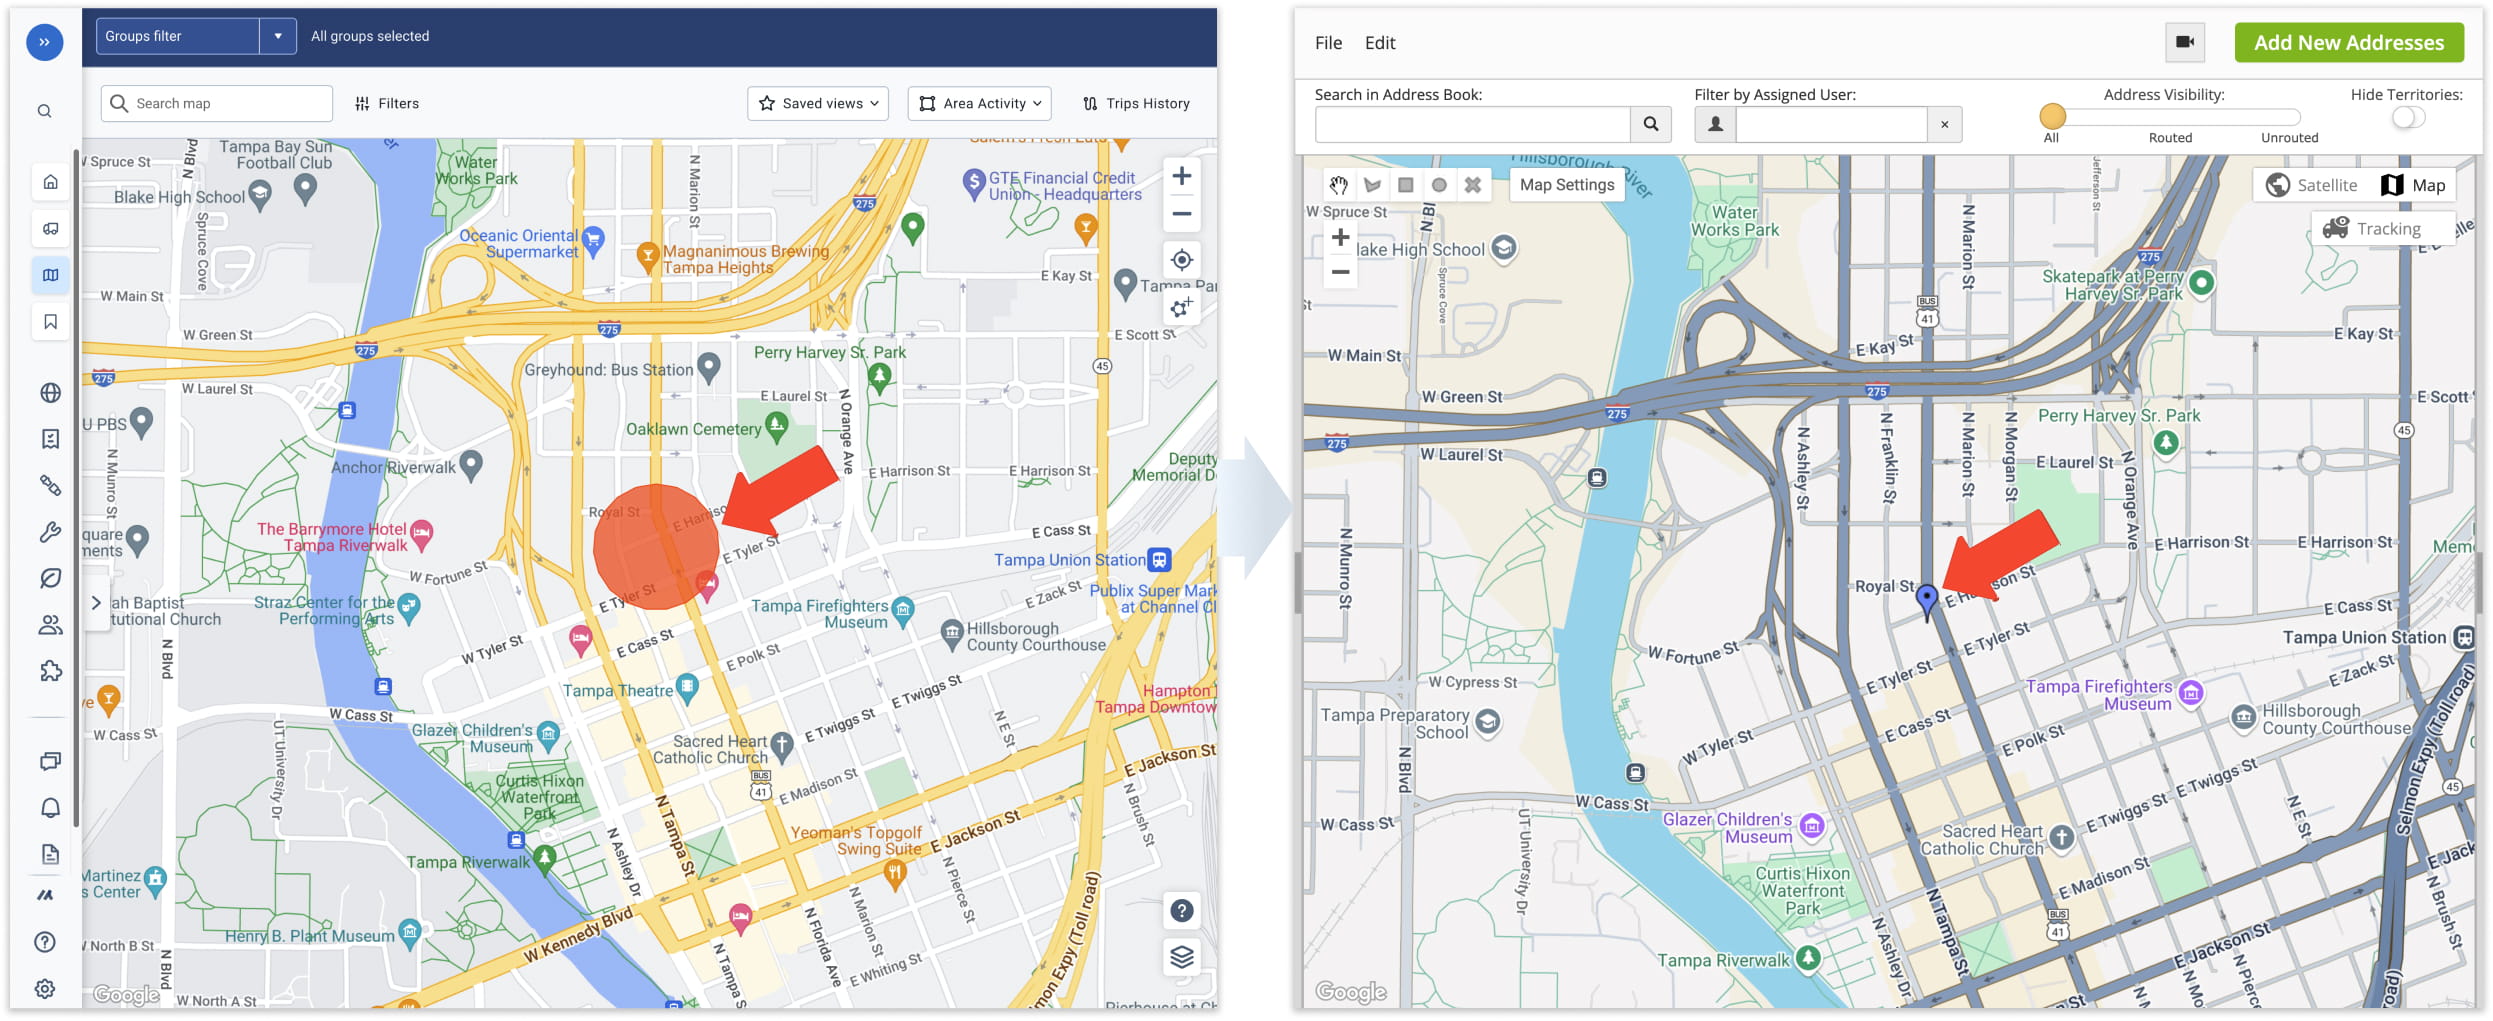Click the magnifier address book search button
This screenshot has width=2493, height=1021.
pos(1650,124)
